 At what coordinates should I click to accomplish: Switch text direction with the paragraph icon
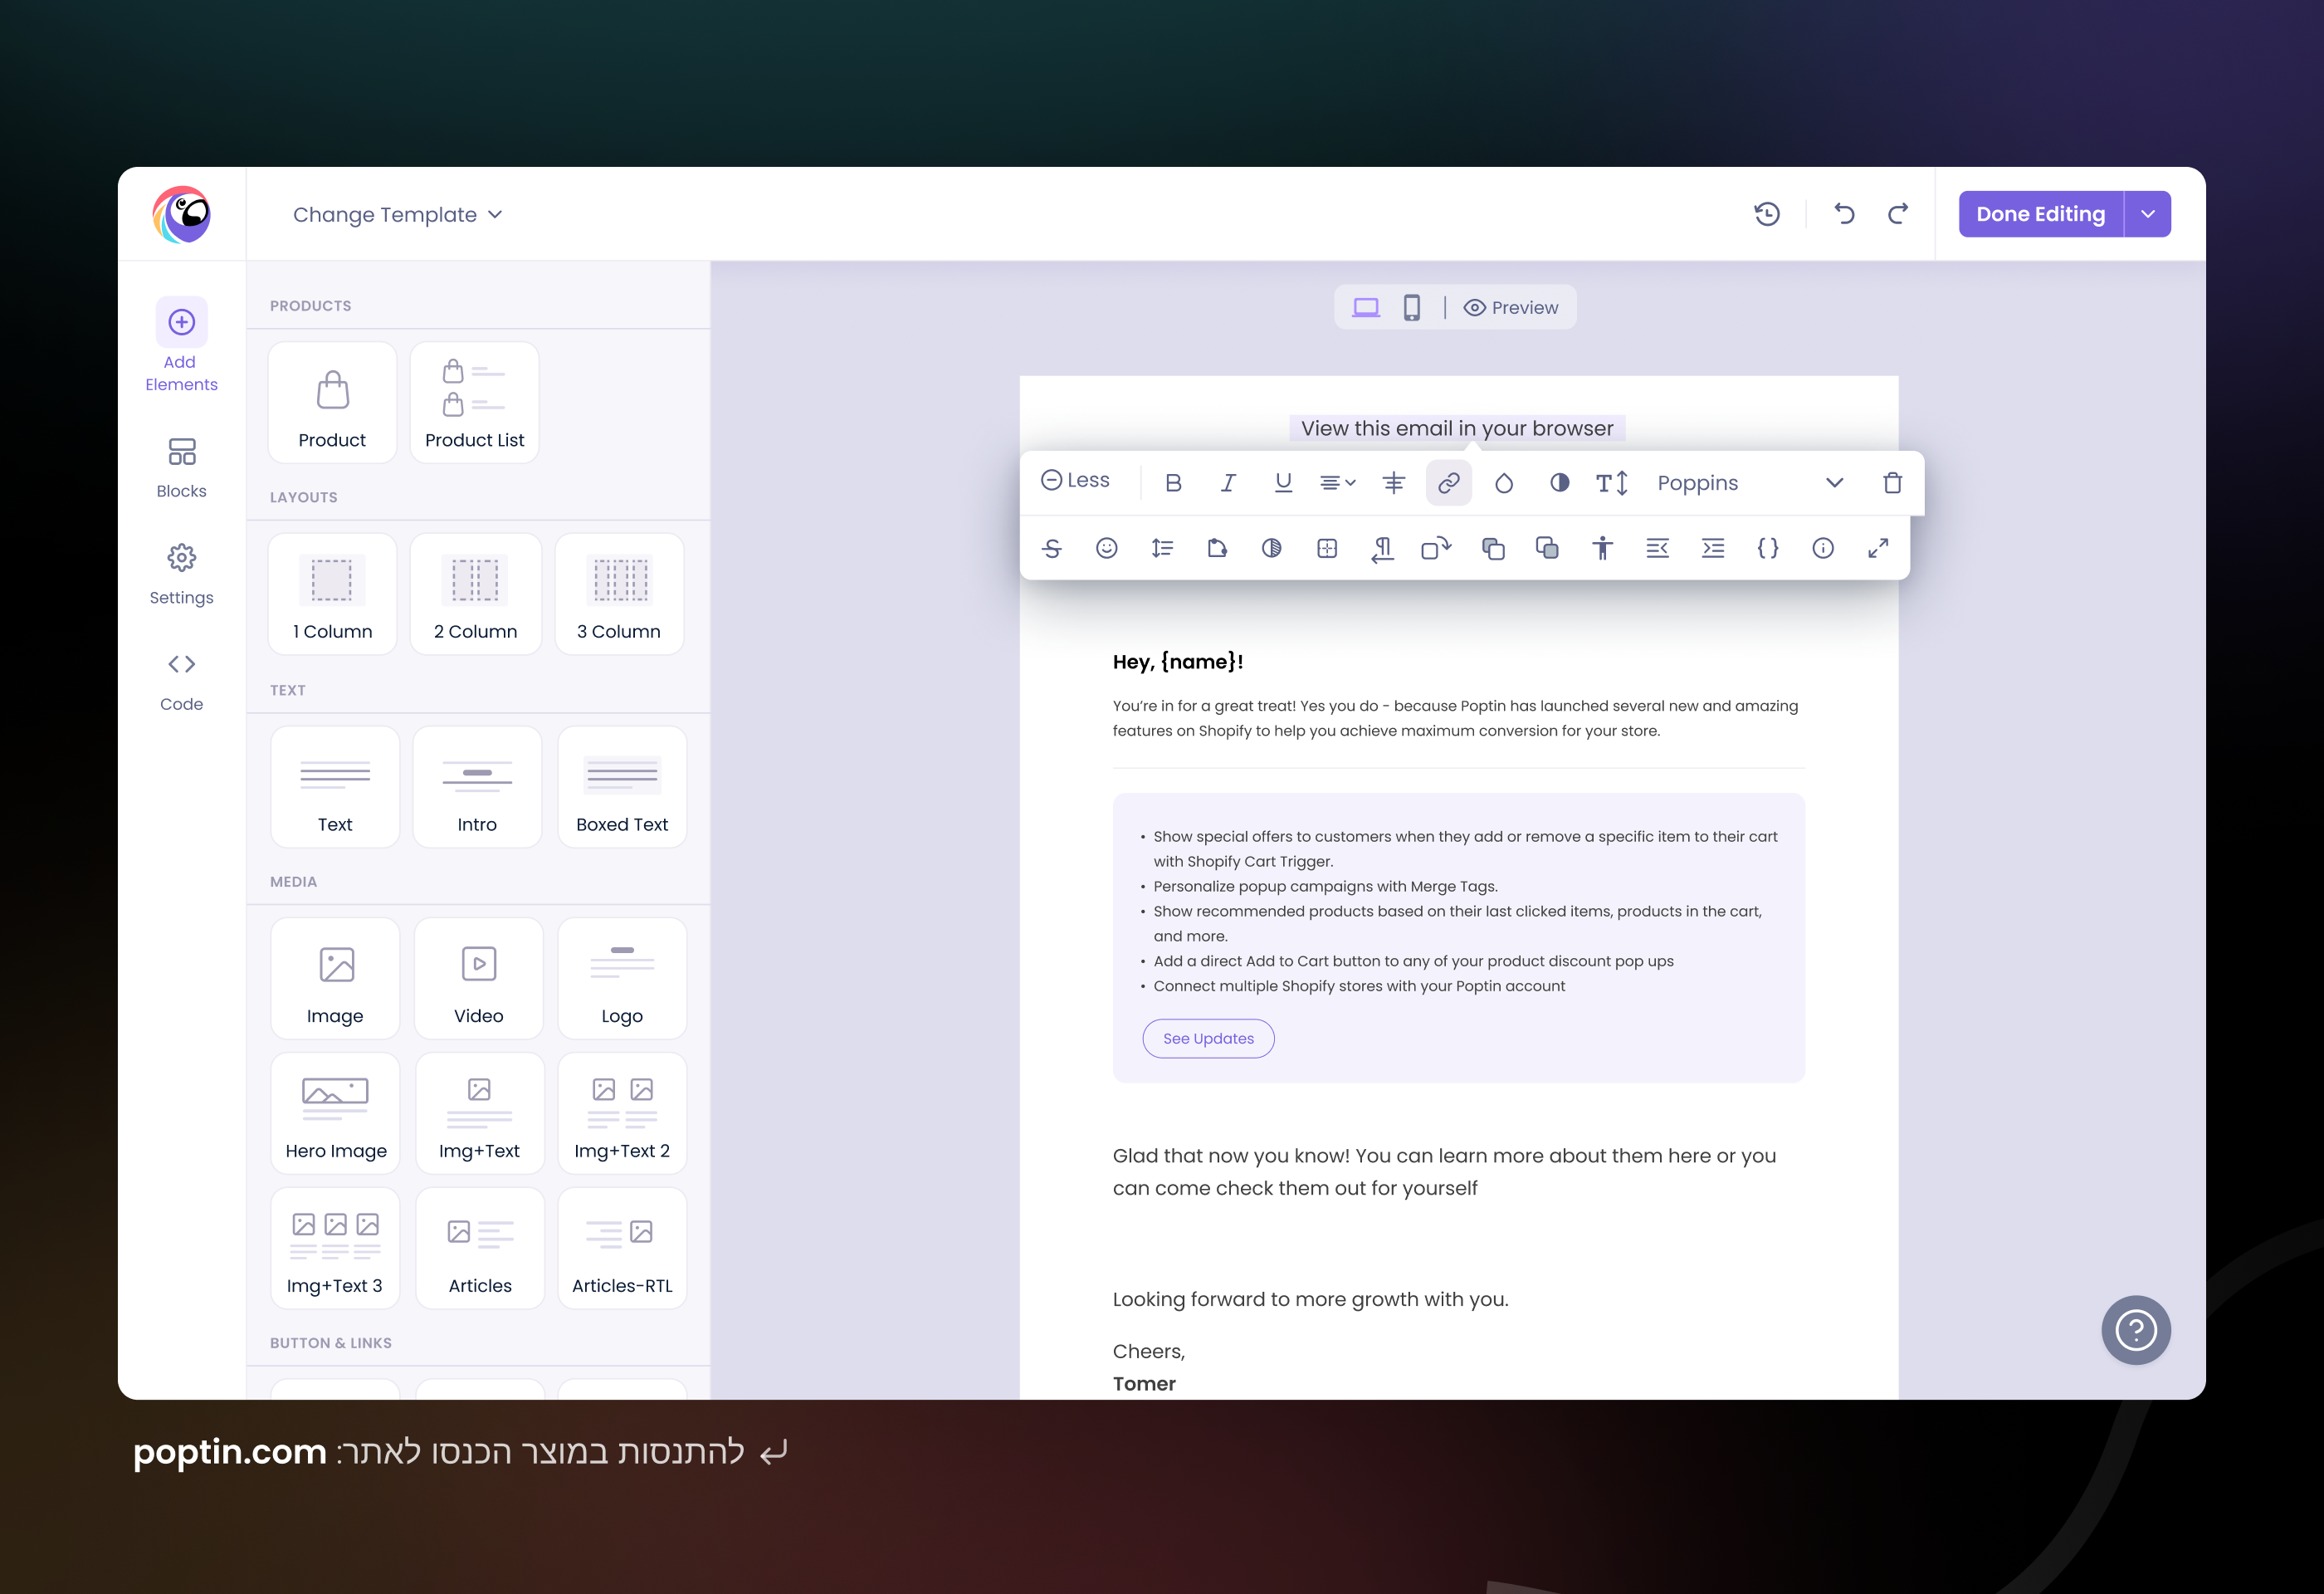(x=1382, y=549)
